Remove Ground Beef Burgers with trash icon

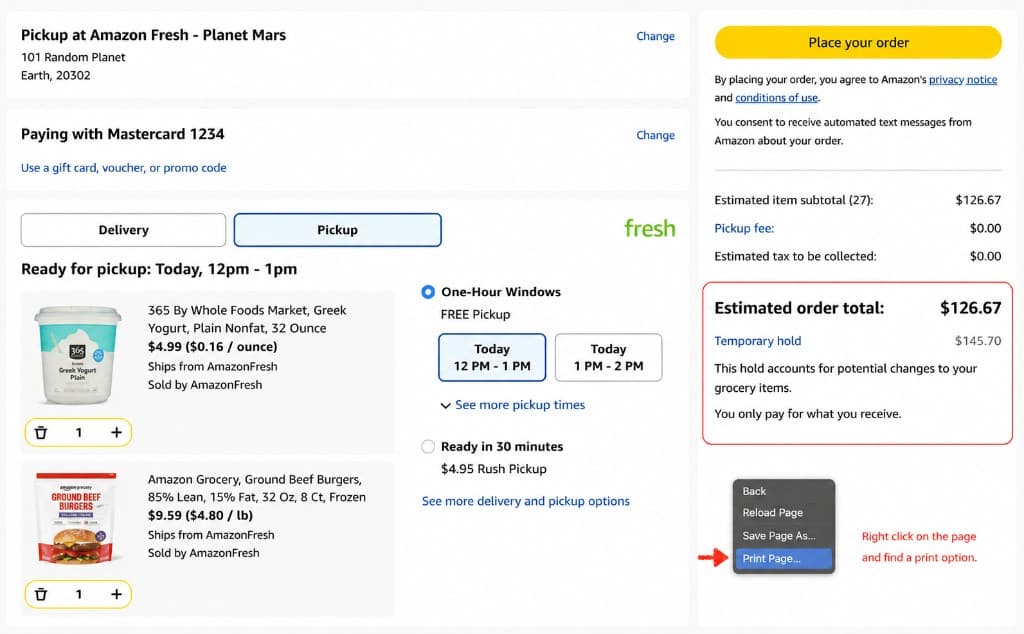tap(40, 594)
